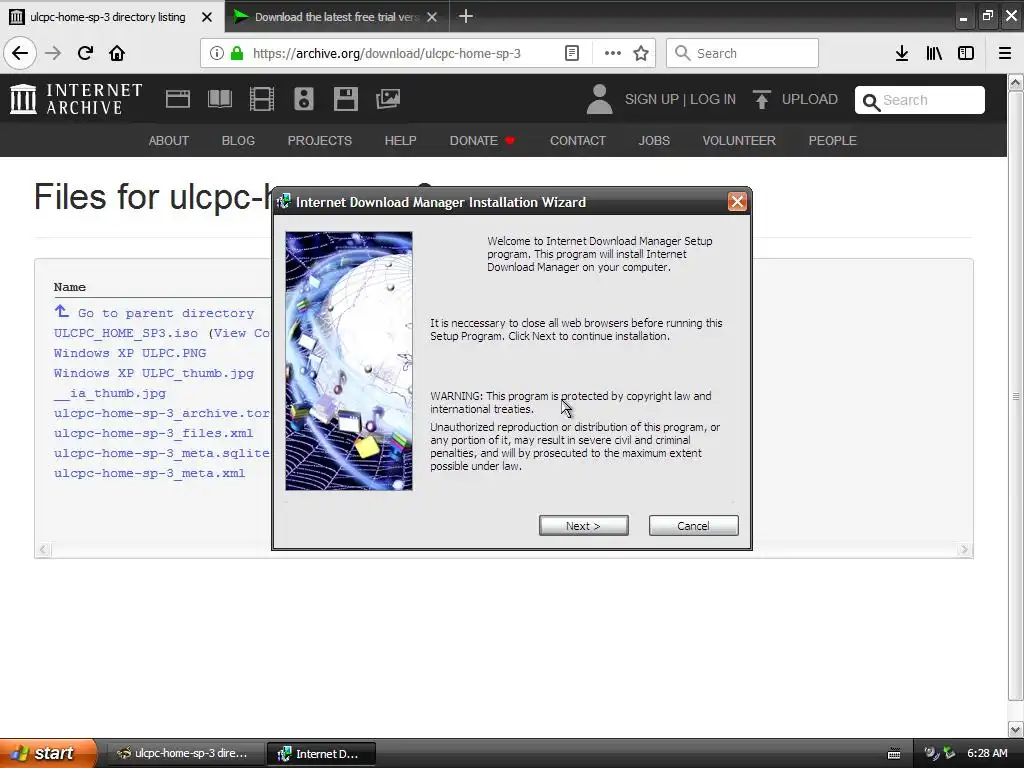Open ulcpc-home-sp-3_meta.xml link
1024x768 pixels.
click(150, 473)
